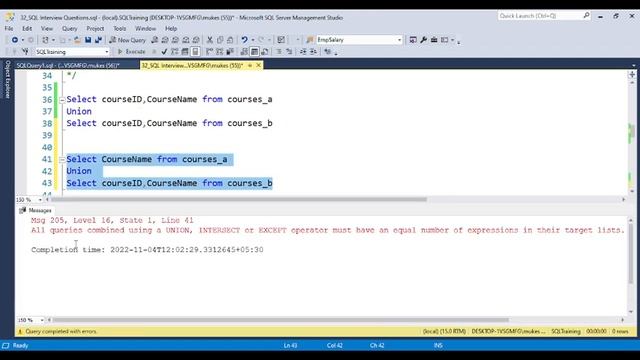Click the Redo arrow icon
Screen dimensions: 640x360
[x=261, y=40]
